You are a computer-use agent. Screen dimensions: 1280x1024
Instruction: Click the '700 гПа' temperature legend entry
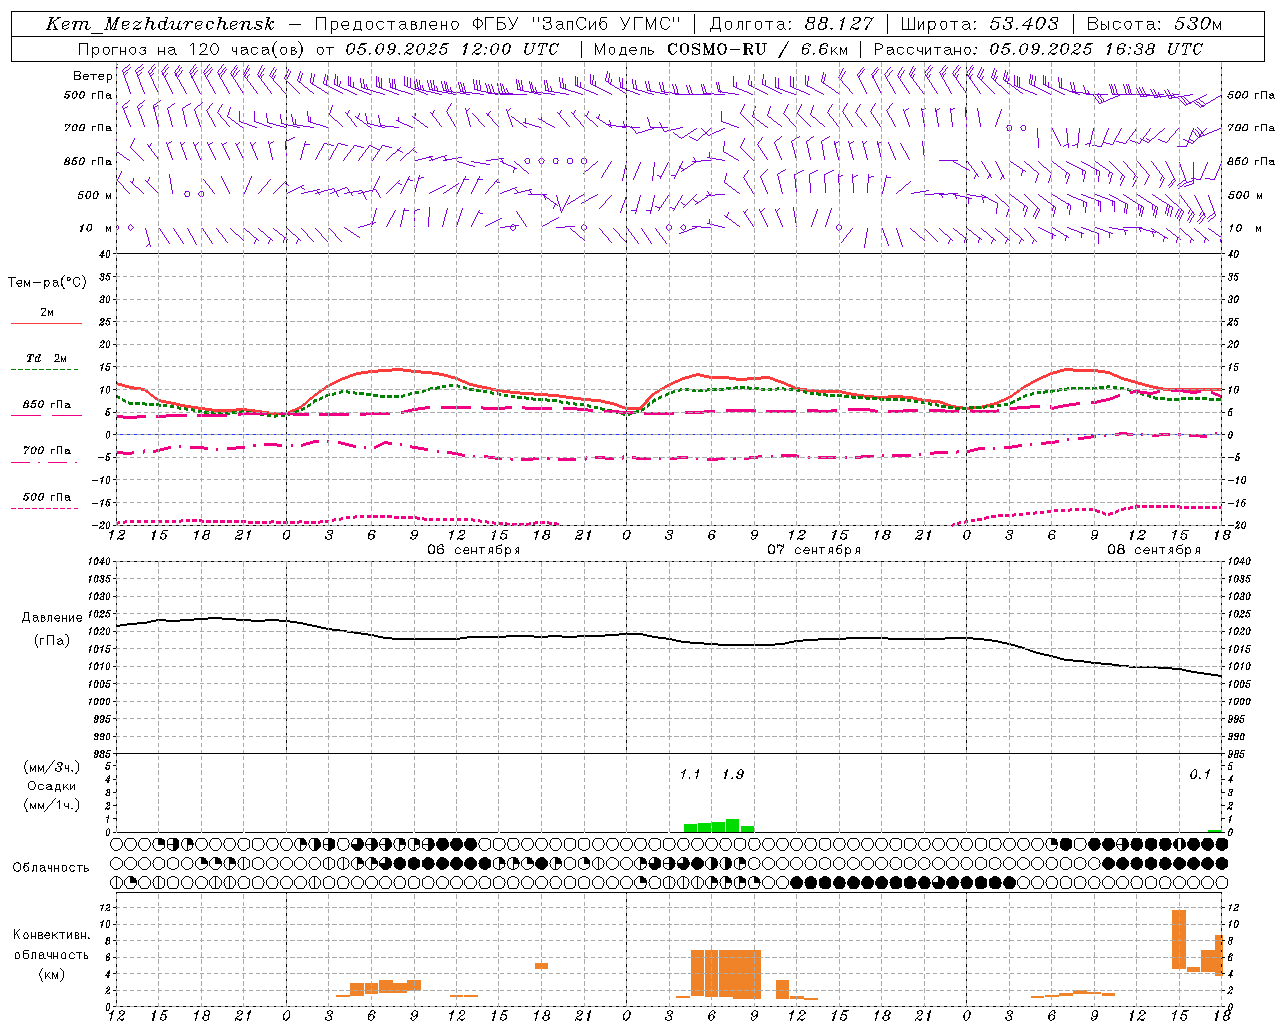47,451
